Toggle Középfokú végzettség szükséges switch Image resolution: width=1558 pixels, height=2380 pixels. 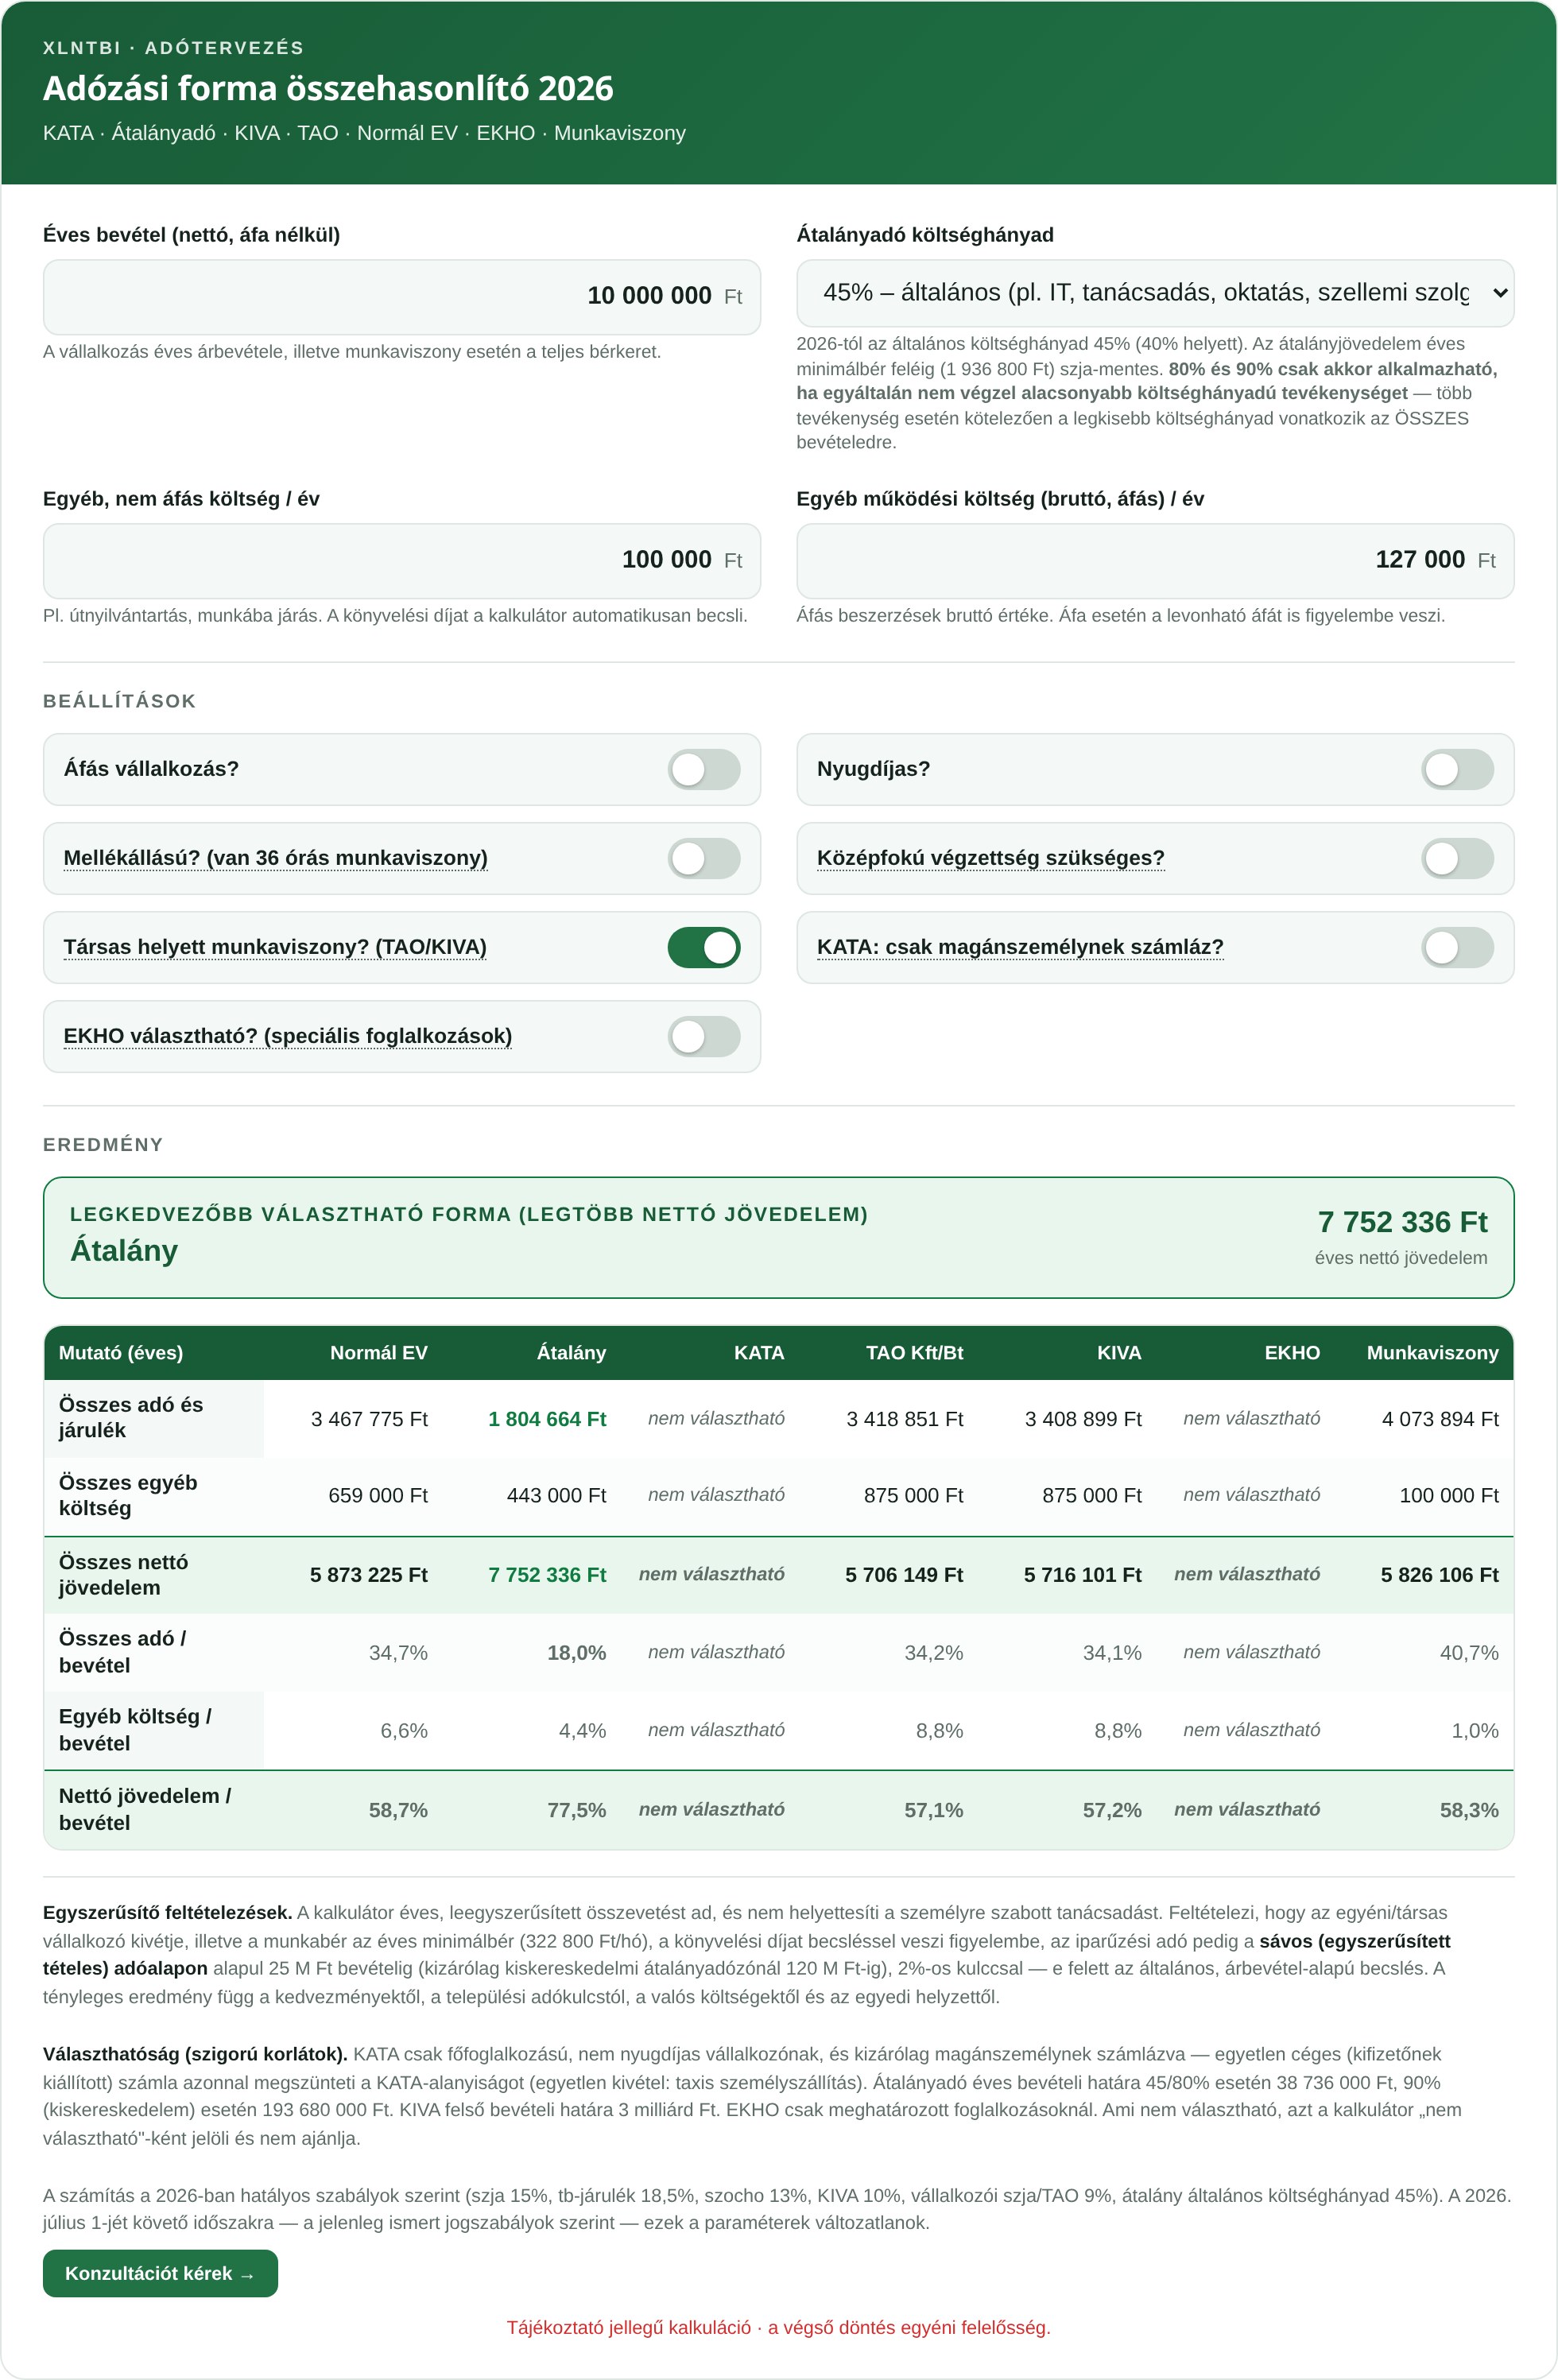click(1457, 858)
